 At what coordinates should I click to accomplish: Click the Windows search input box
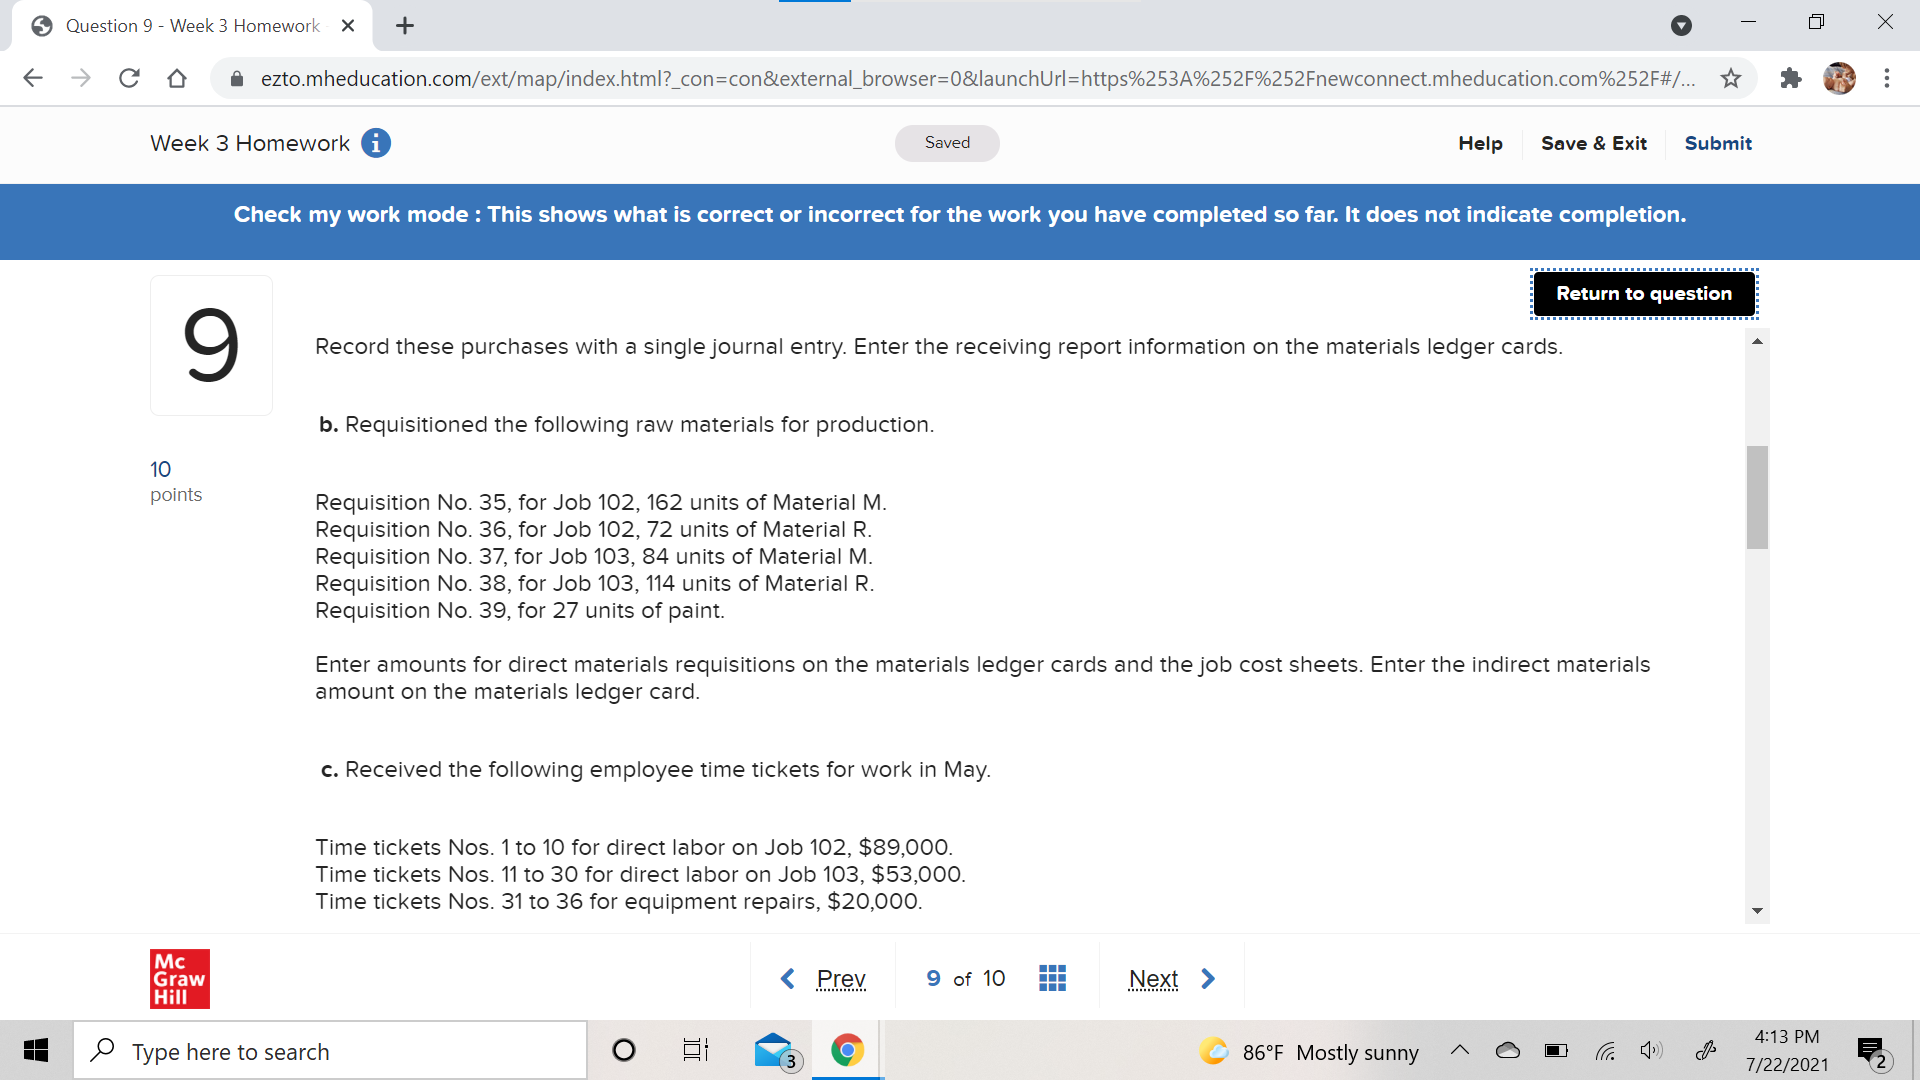point(330,1051)
